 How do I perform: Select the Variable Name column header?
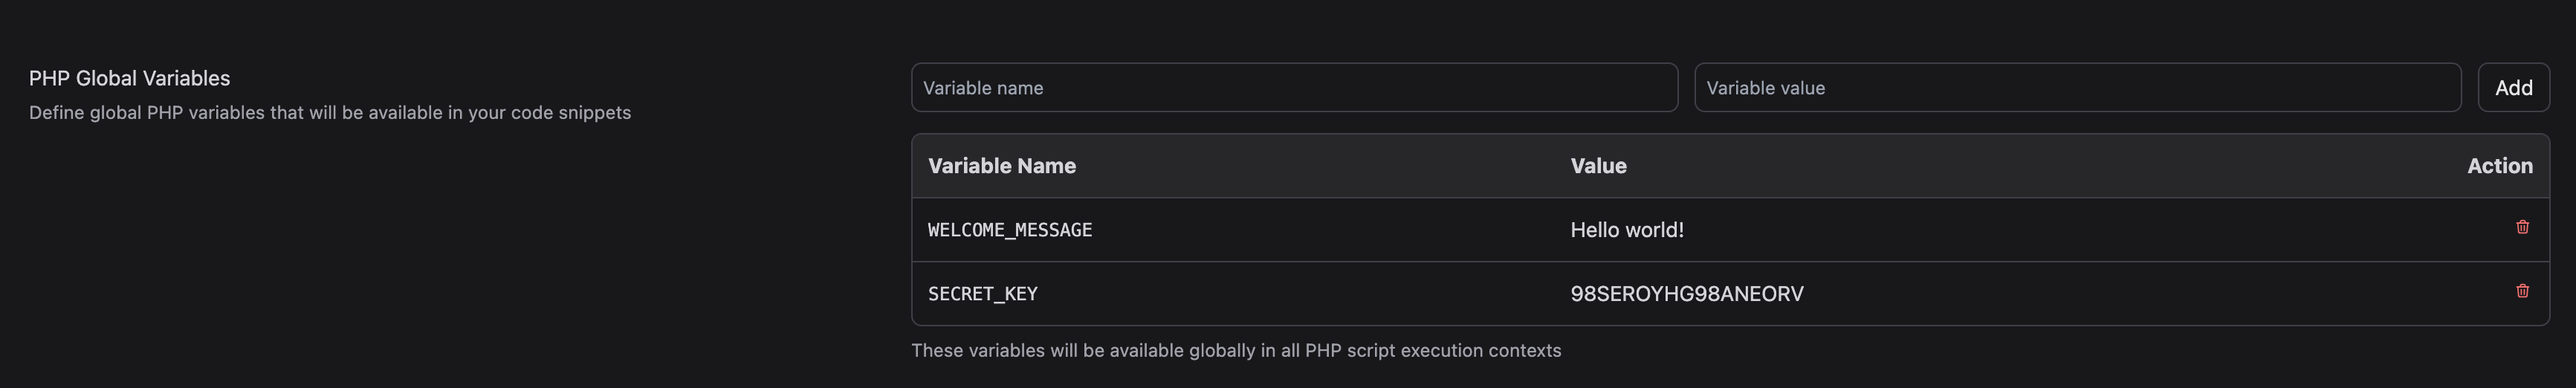1001,166
